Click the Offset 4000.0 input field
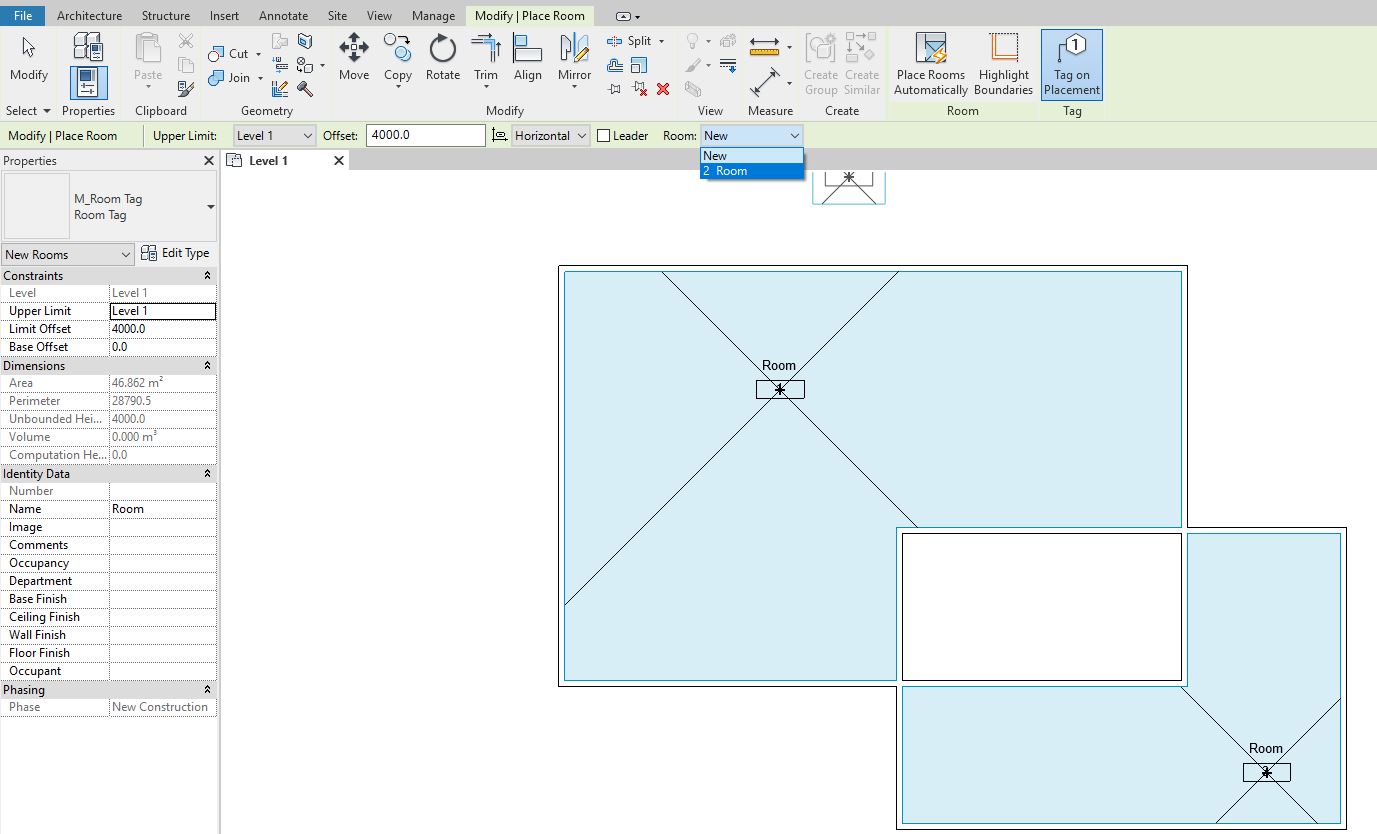The image size is (1377, 834). click(x=426, y=136)
